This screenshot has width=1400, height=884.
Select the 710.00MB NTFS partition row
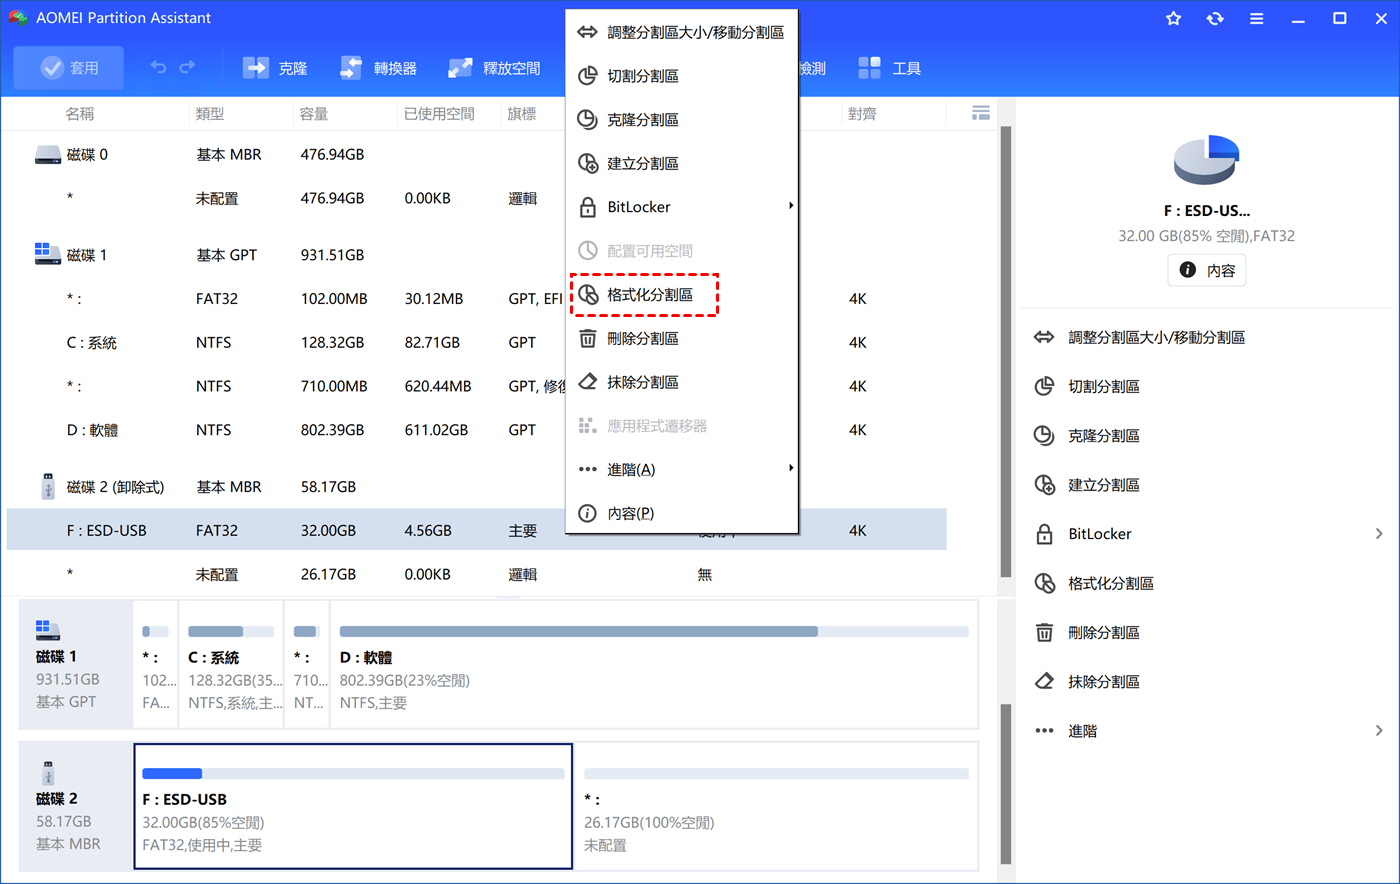click(476, 386)
